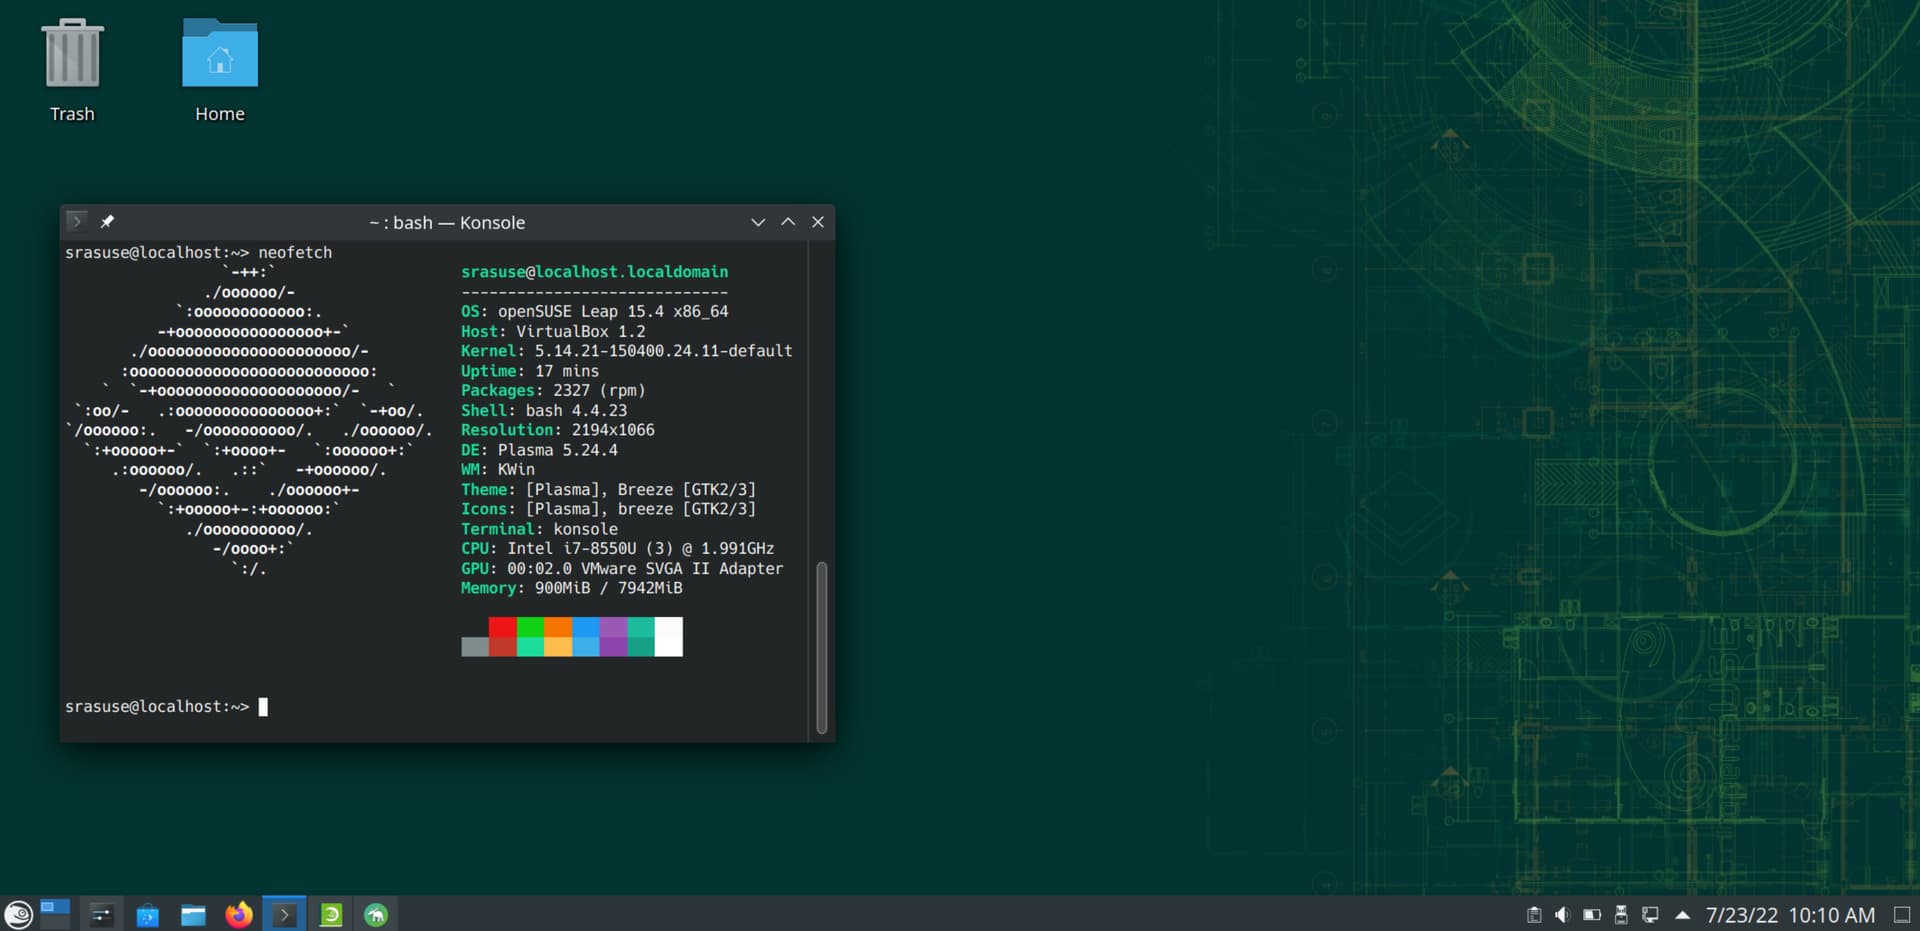Click the "Theme: [Plasma], Breeze [GTK2/3]" line
Image resolution: width=1920 pixels, height=931 pixels.
(608, 489)
